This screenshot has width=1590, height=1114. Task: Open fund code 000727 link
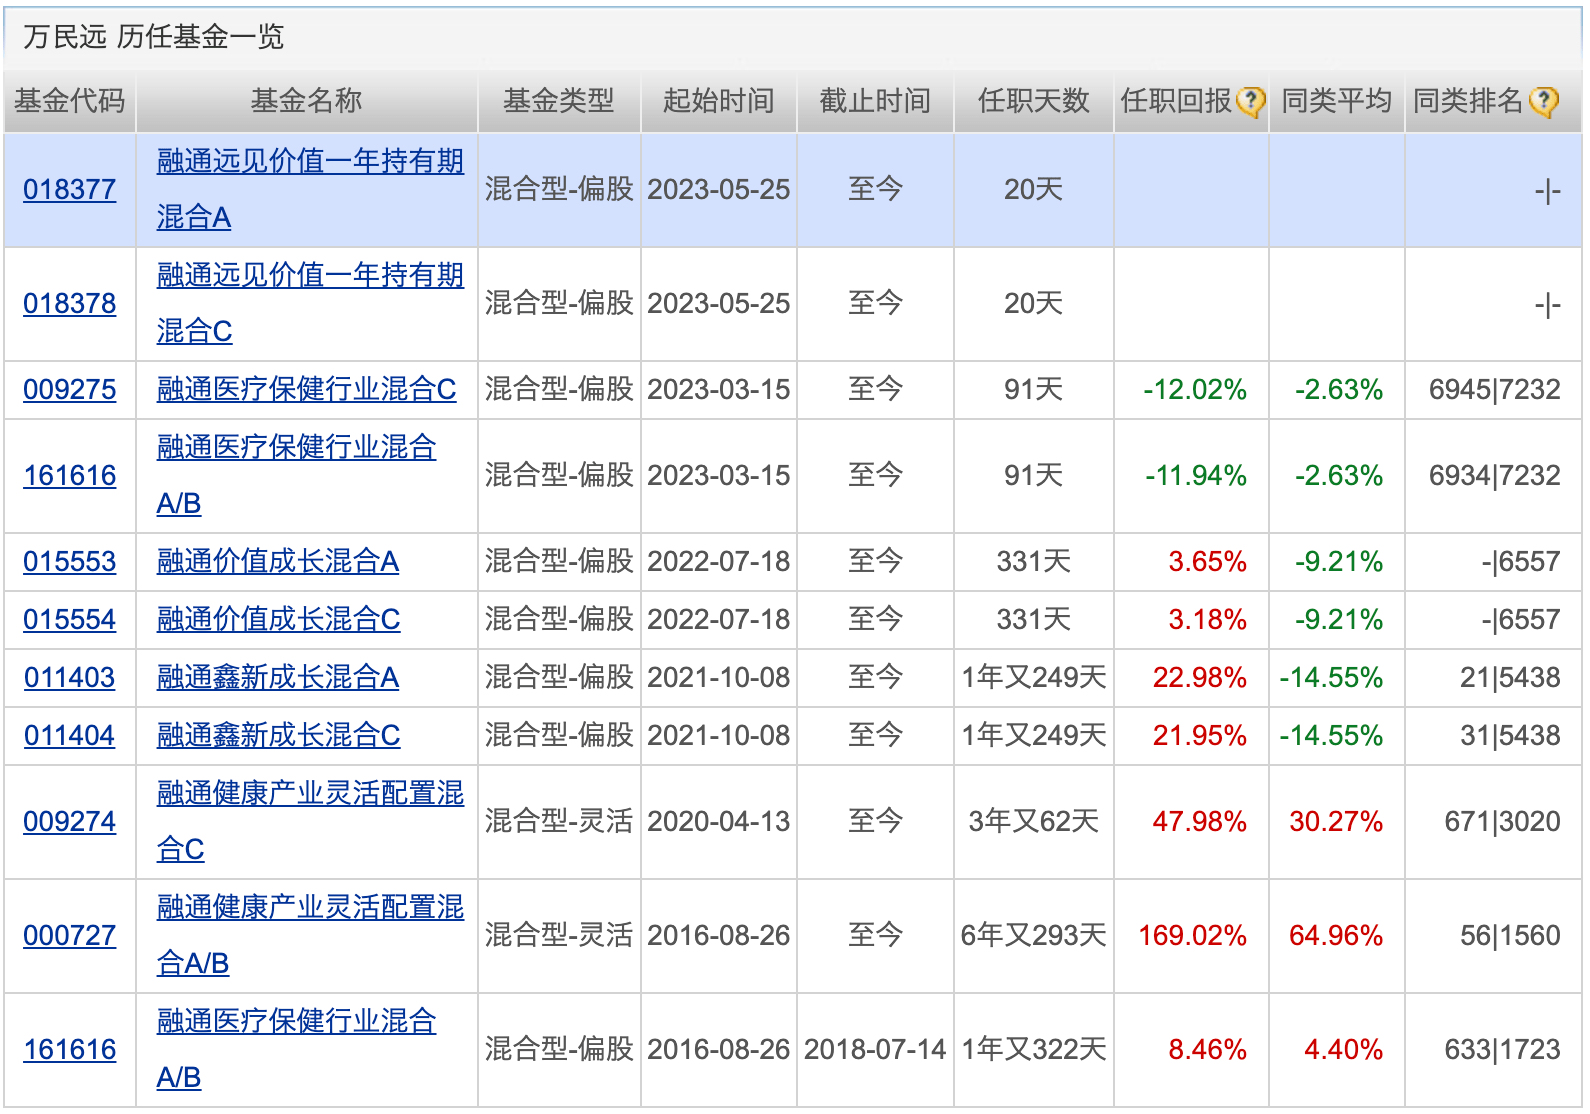tap(70, 935)
